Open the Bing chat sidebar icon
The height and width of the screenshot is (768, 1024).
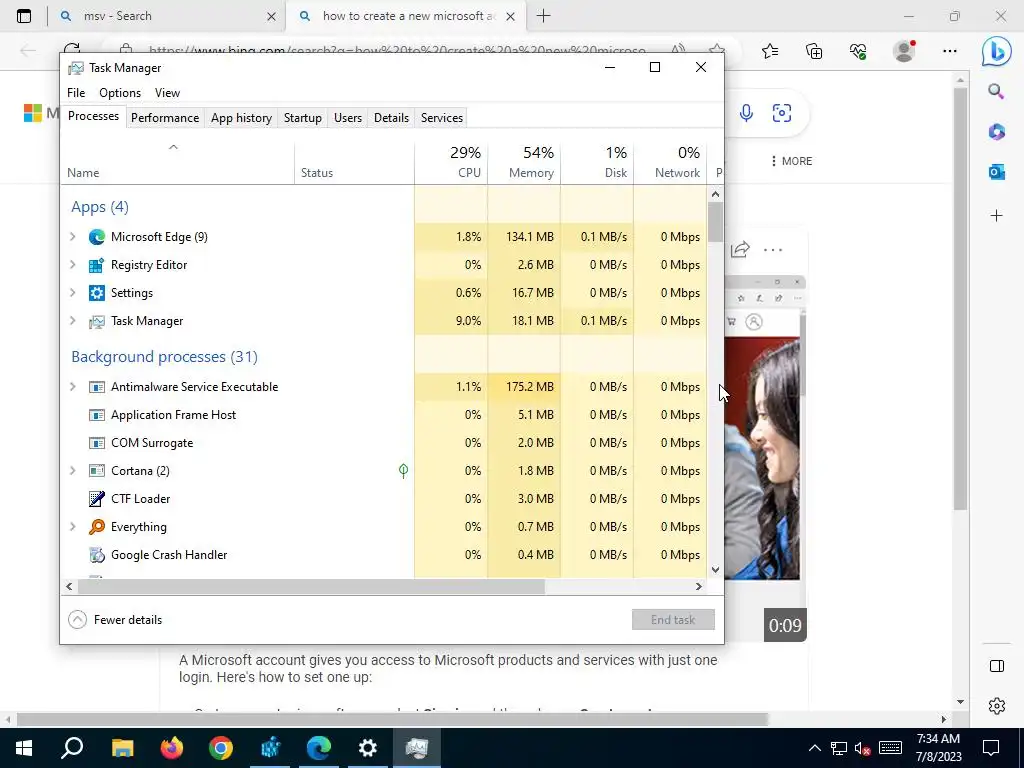coord(997,52)
